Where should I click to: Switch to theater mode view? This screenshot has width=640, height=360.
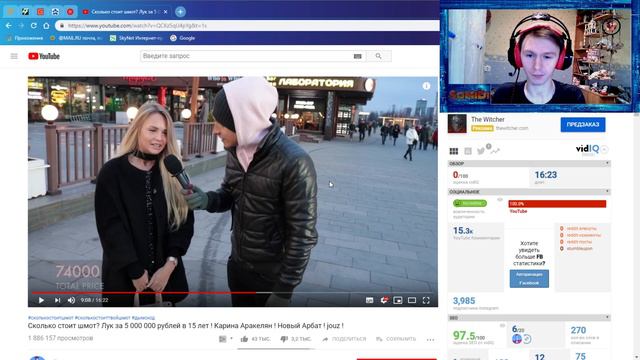coord(412,300)
